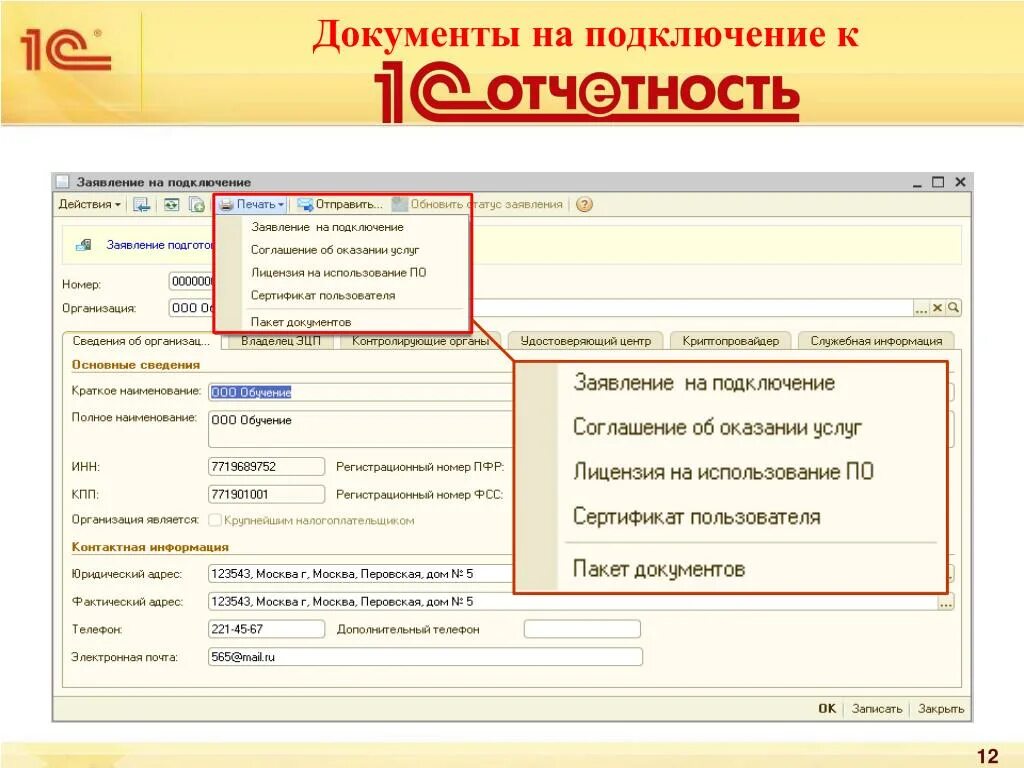This screenshot has width=1024, height=768.
Task: Click the Электронная почта field
Action: [425, 657]
